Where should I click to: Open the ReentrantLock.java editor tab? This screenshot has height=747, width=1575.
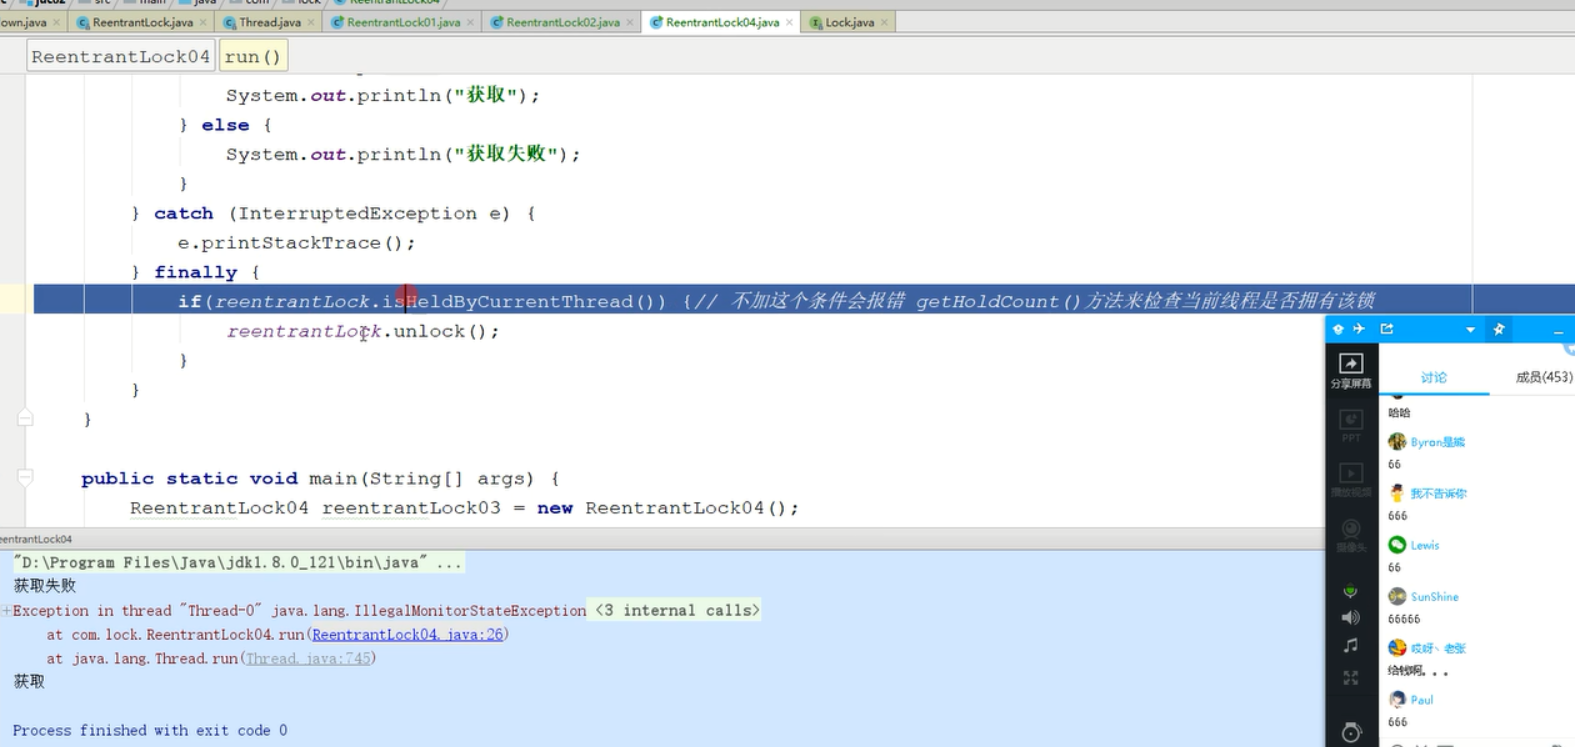(142, 22)
